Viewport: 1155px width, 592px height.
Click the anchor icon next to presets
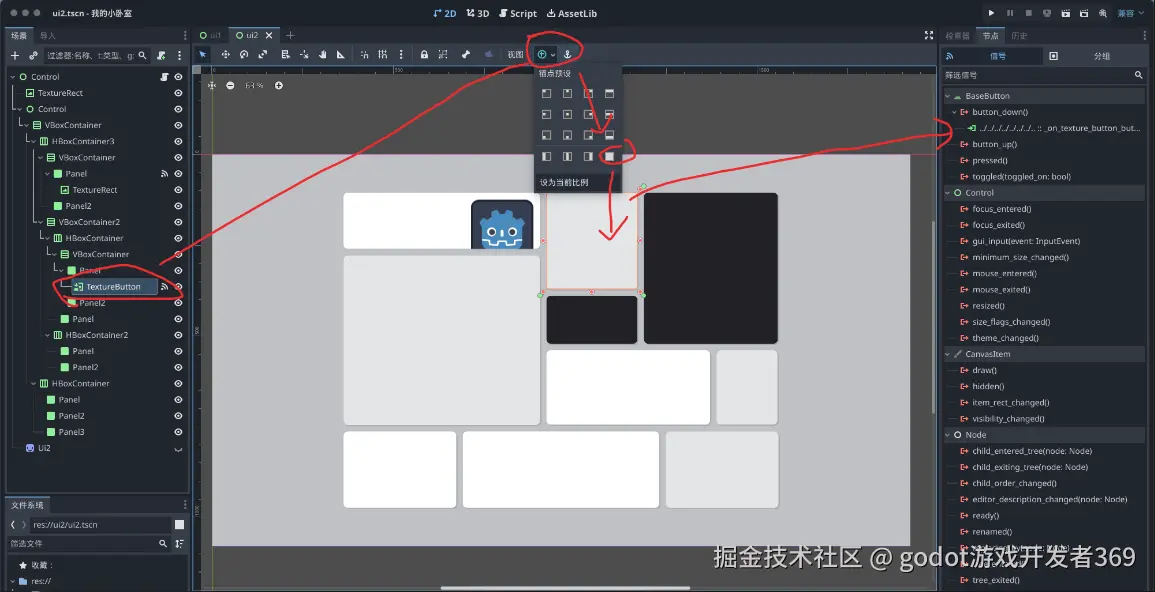point(567,54)
